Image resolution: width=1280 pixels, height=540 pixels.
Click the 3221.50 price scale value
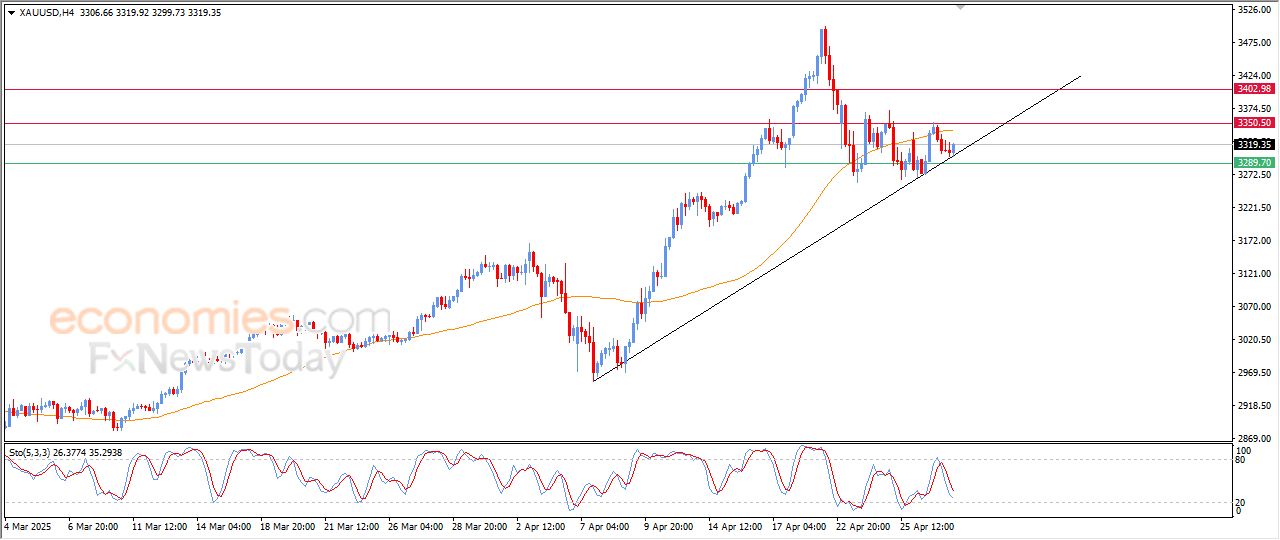[1254, 208]
